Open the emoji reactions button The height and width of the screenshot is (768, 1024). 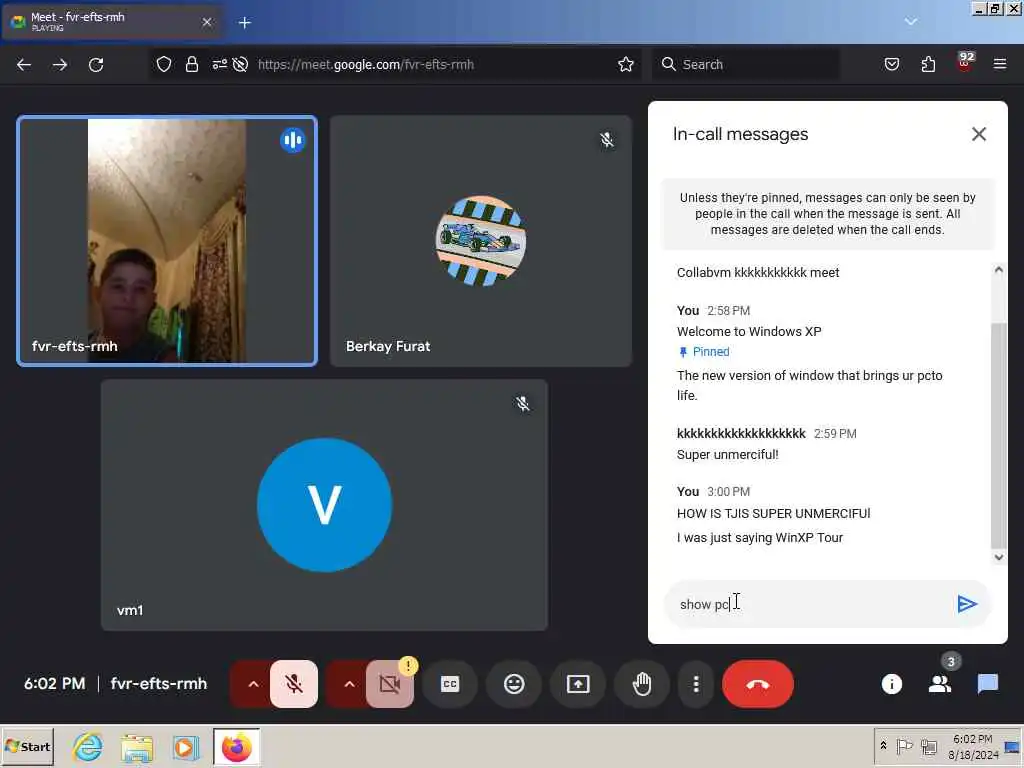(x=514, y=684)
